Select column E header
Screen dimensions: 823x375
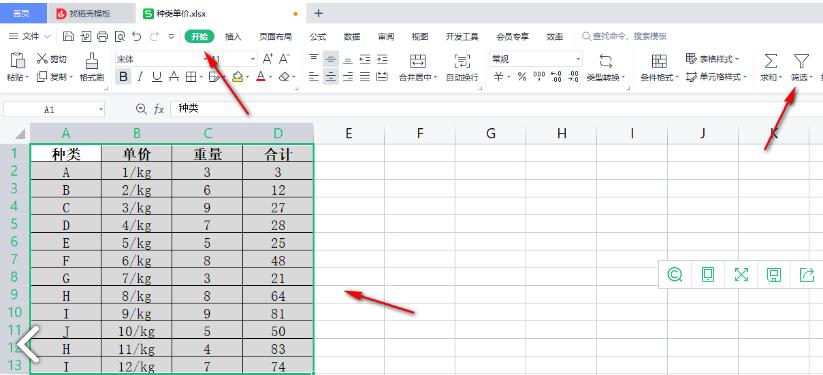click(x=349, y=133)
